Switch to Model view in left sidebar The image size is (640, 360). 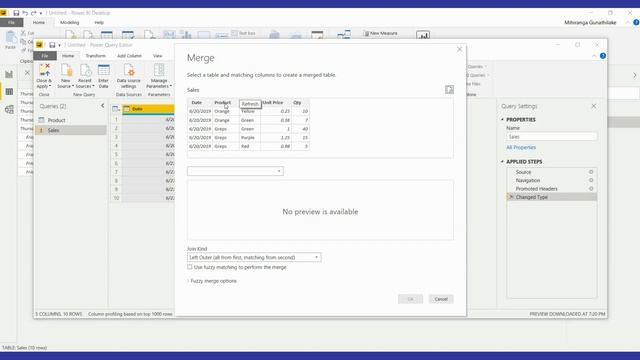pos(9,109)
